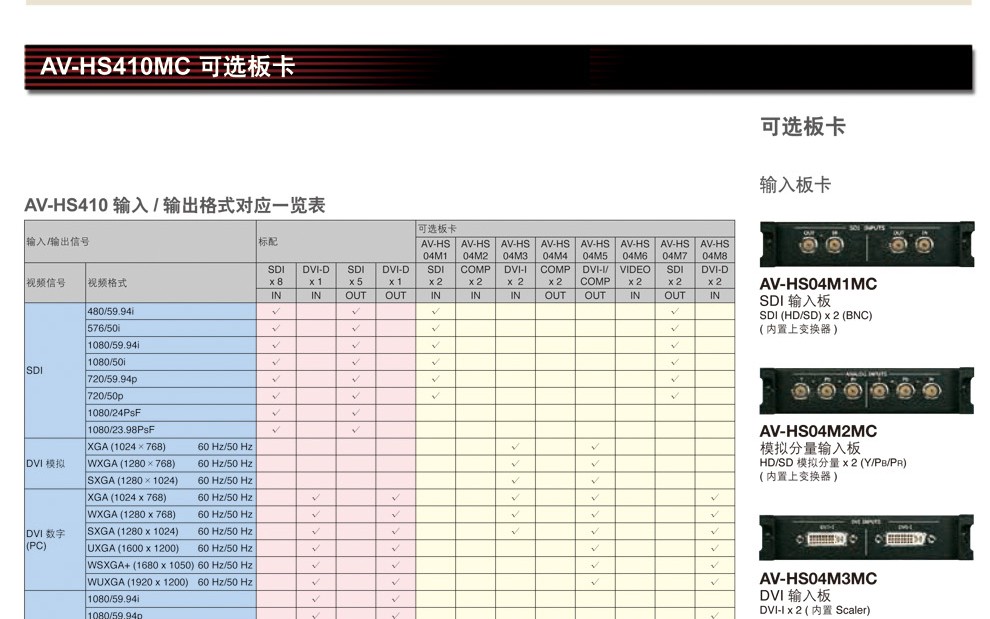Click the 'SDI' video signal group cell
The width and height of the screenshot is (990, 619).
(x=55, y=370)
